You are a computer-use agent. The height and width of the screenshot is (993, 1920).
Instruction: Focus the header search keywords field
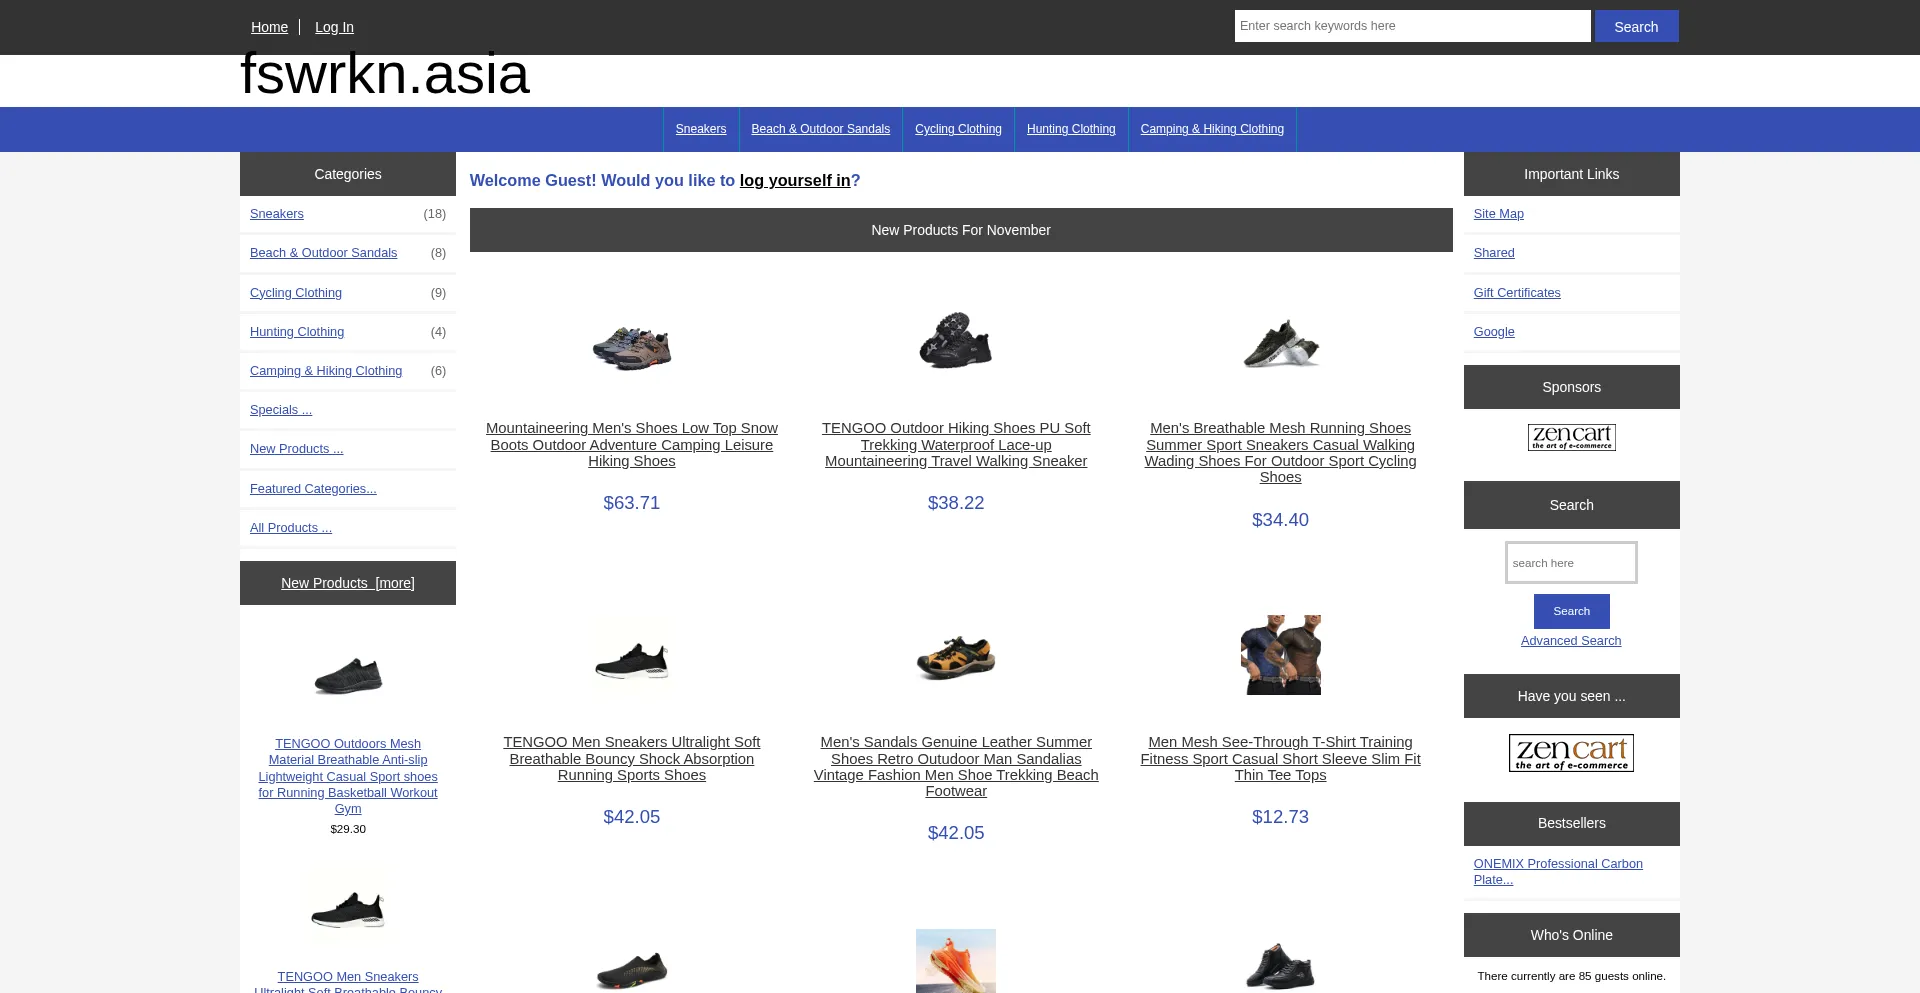1412,26
